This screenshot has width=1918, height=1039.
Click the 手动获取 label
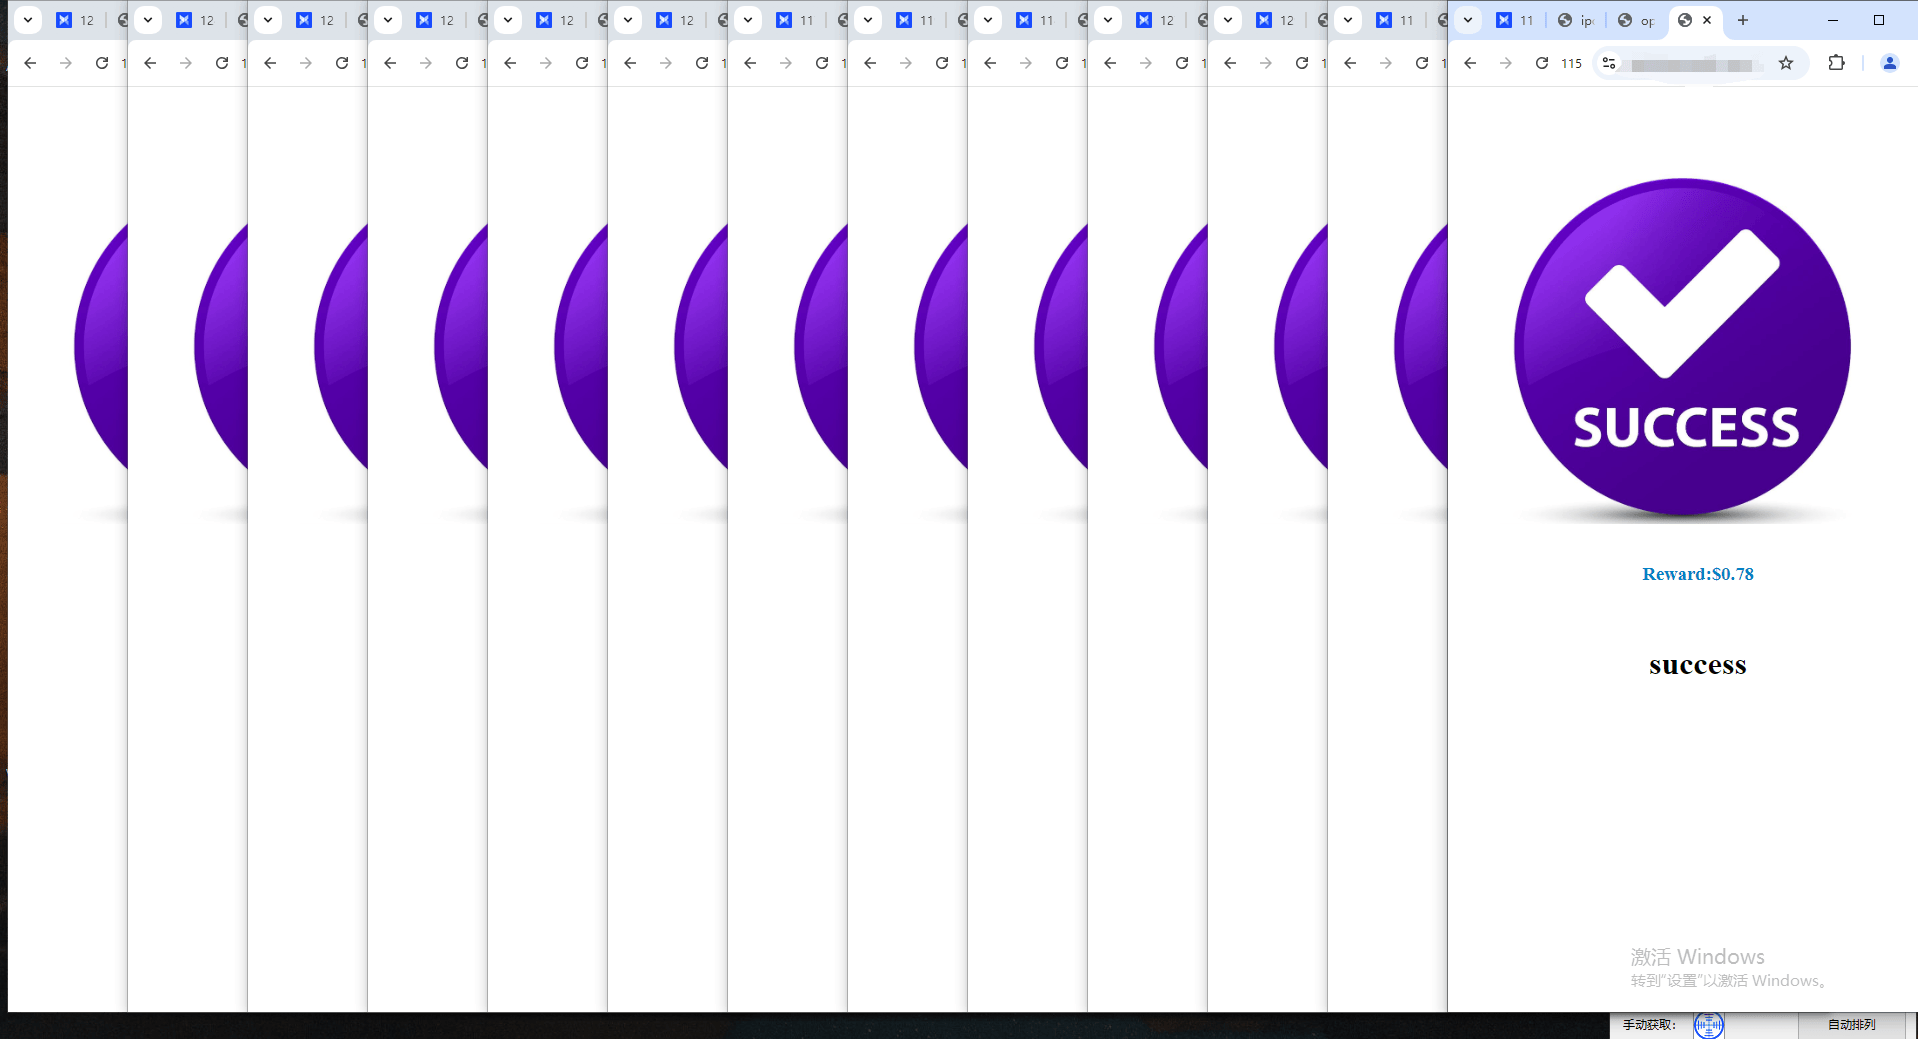1649,1025
